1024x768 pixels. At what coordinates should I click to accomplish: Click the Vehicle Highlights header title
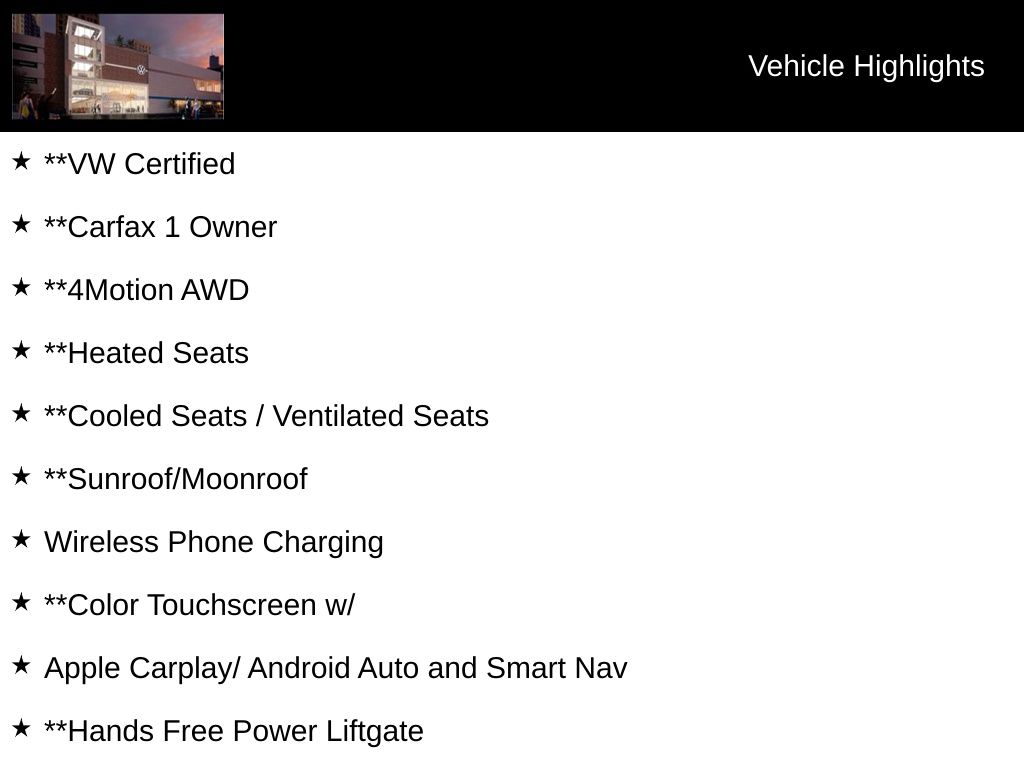click(866, 66)
